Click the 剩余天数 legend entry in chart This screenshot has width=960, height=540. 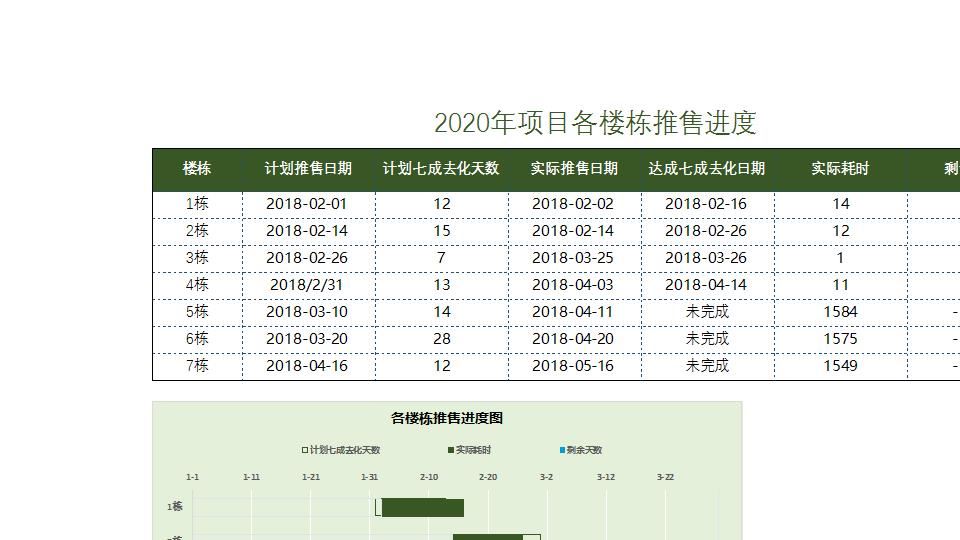point(580,450)
